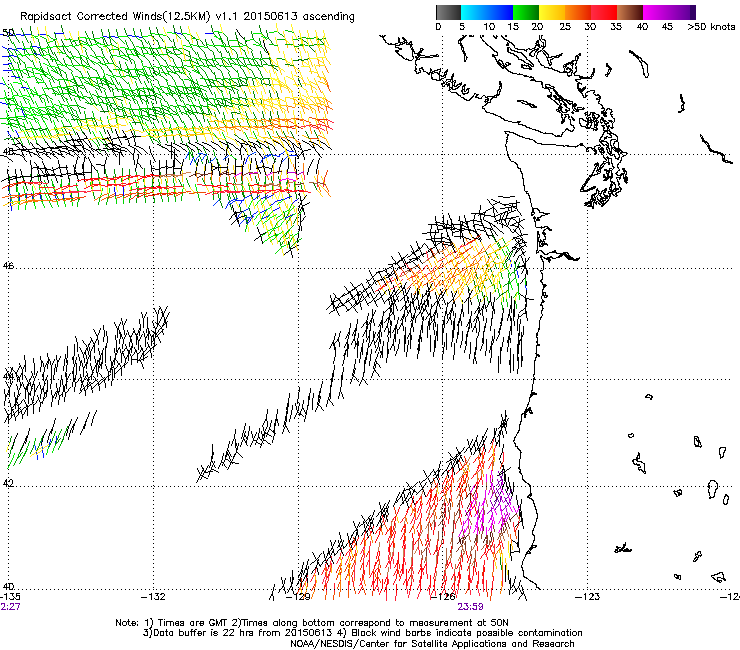Click the longitude label '-132'

tap(153, 597)
